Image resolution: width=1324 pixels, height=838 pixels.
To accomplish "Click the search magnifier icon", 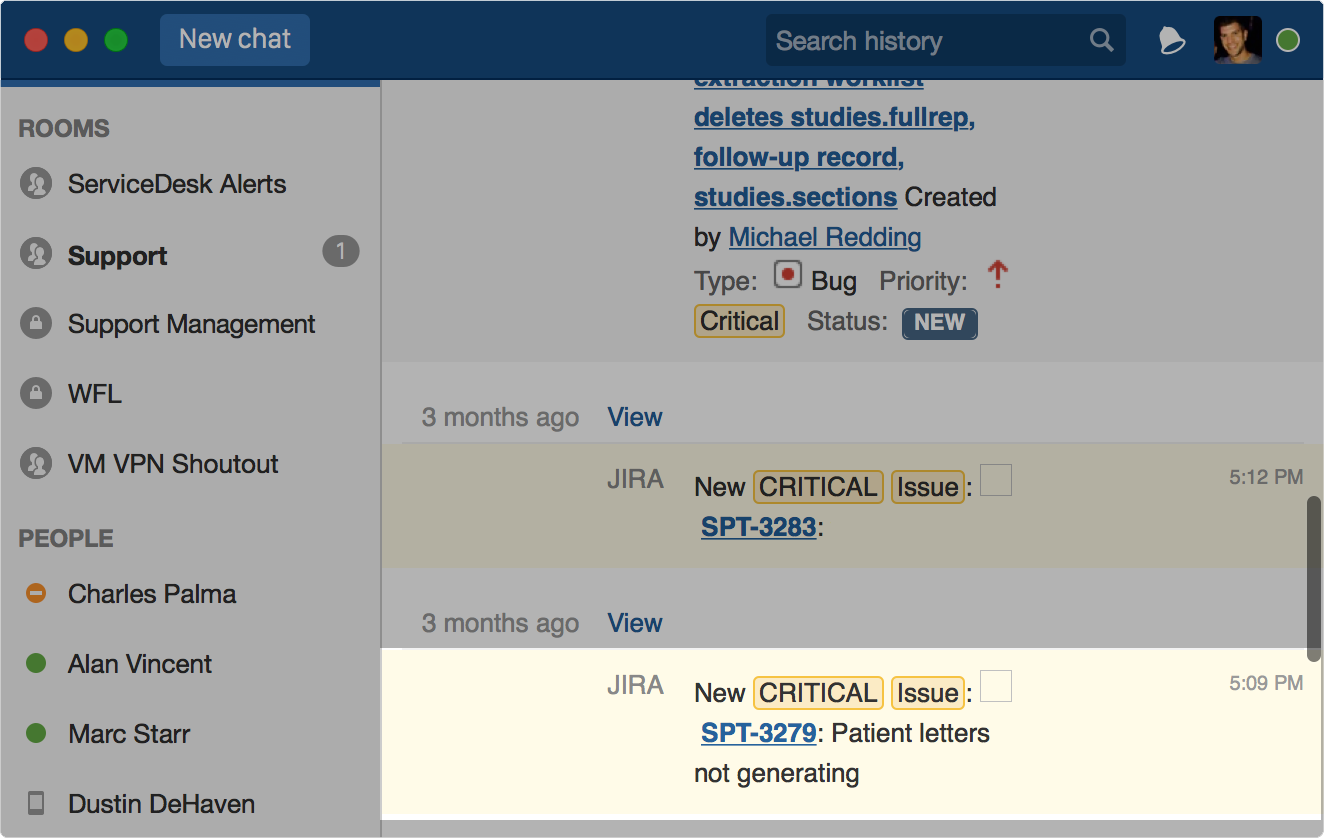I will tap(1101, 40).
